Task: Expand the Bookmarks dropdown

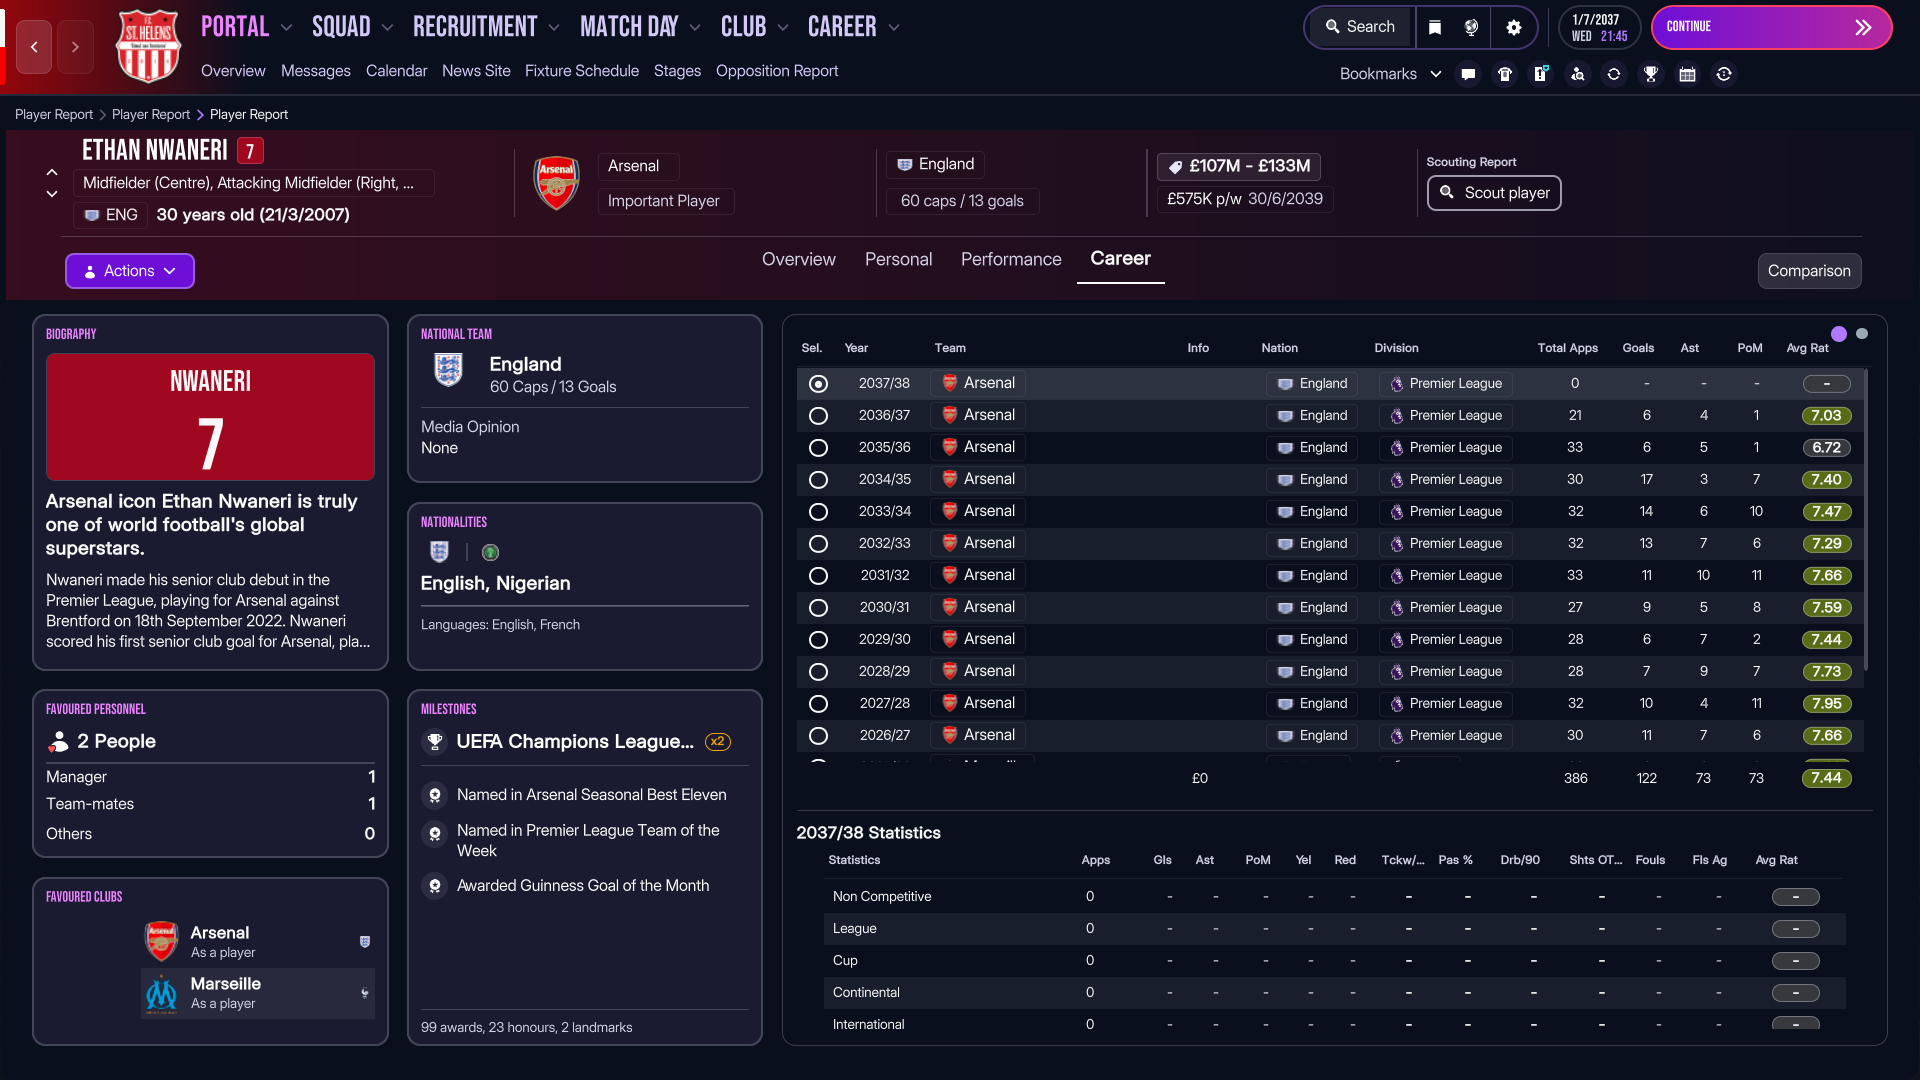Action: click(1390, 74)
